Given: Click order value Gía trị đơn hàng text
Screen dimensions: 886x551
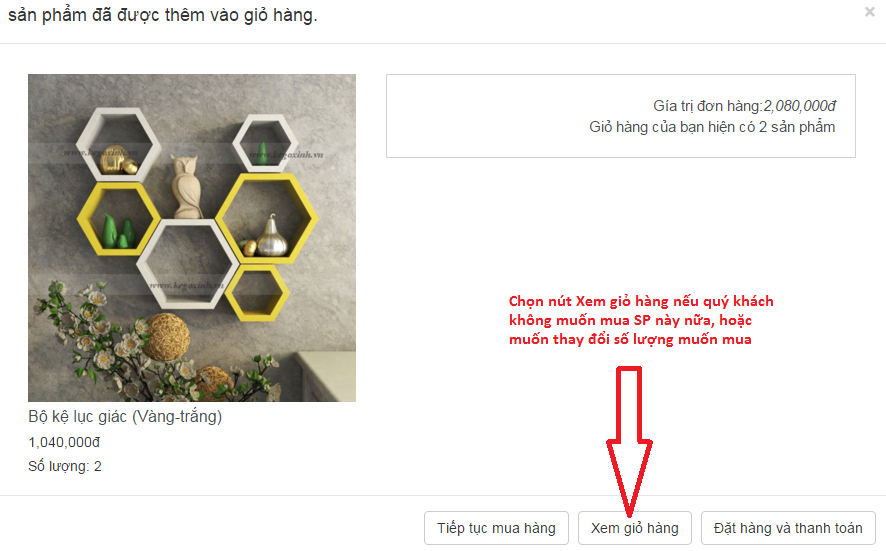Looking at the screenshot, I should pos(744,106).
